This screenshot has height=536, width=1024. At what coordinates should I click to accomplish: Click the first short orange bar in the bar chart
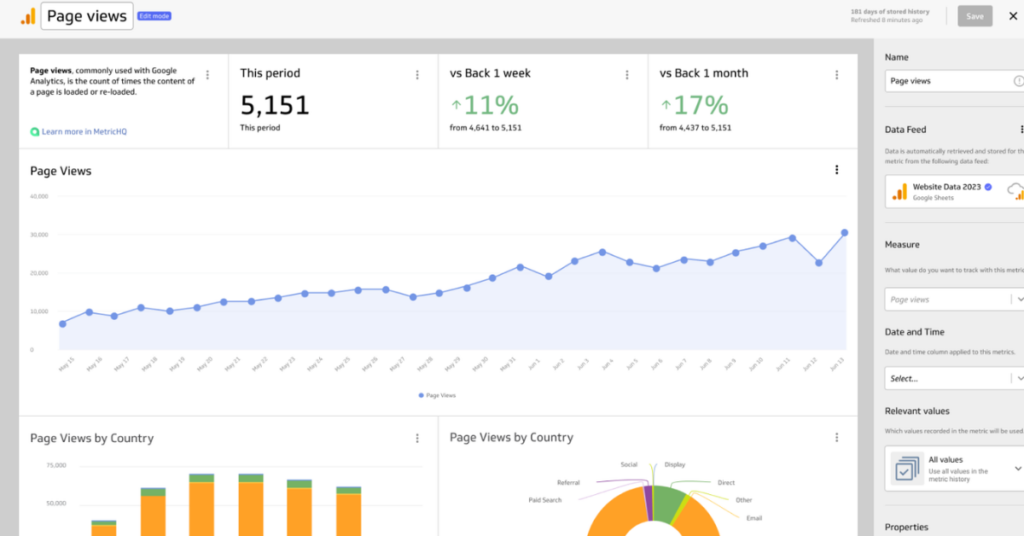pyautogui.click(x=104, y=529)
